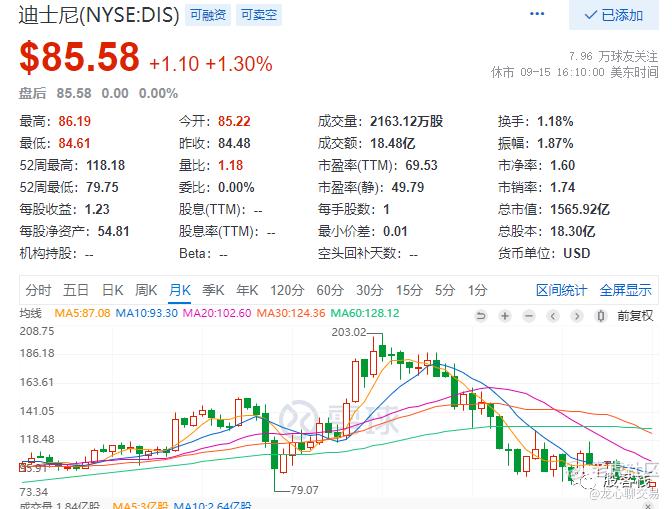Click the 203.02 high marker on chart
672x509 pixels.
tap(349, 332)
